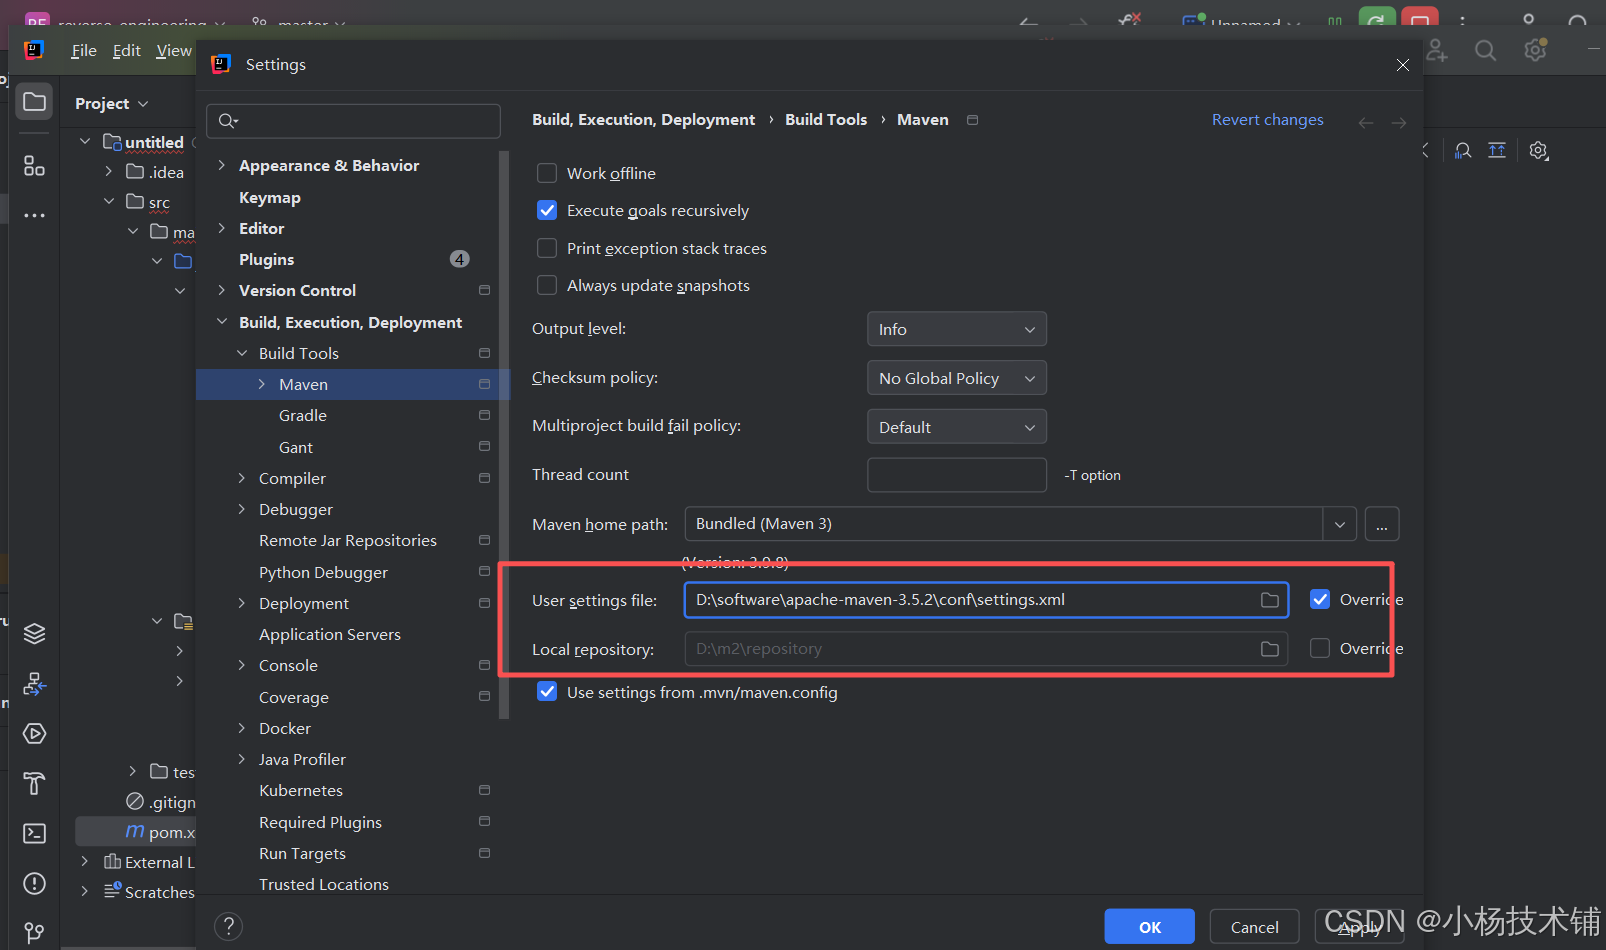Click the Maven home path browse button
This screenshot has width=1606, height=950.
pos(1382,524)
